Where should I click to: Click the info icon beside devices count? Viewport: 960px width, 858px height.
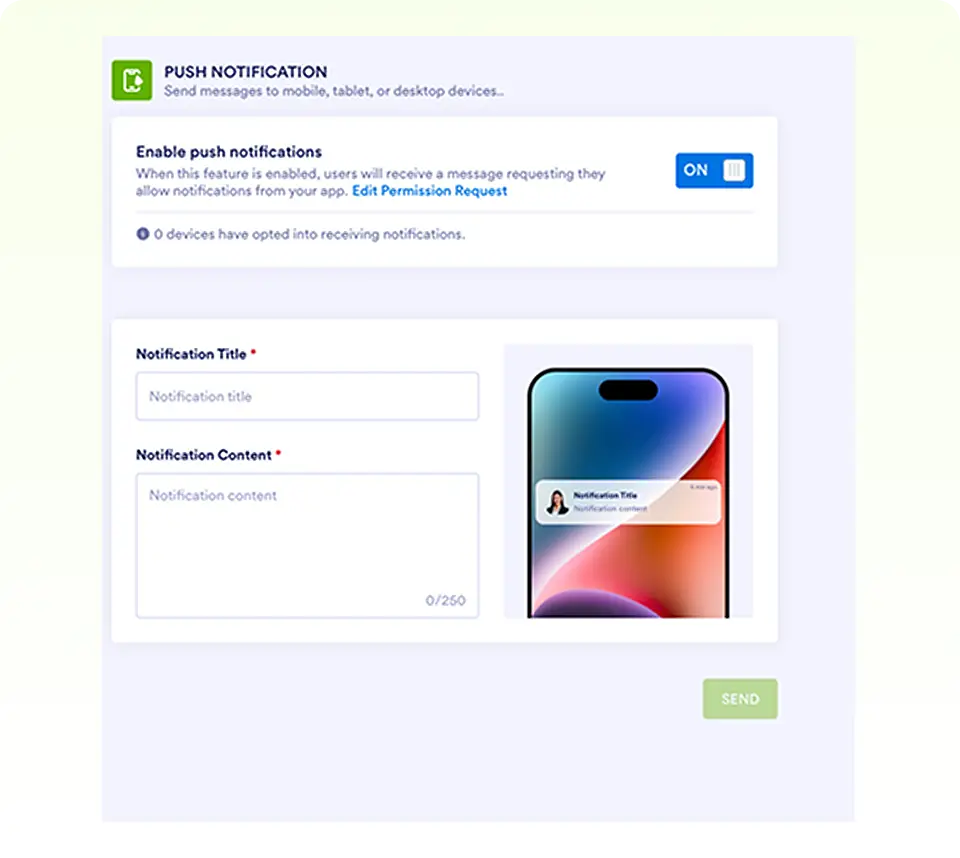pyautogui.click(x=143, y=234)
